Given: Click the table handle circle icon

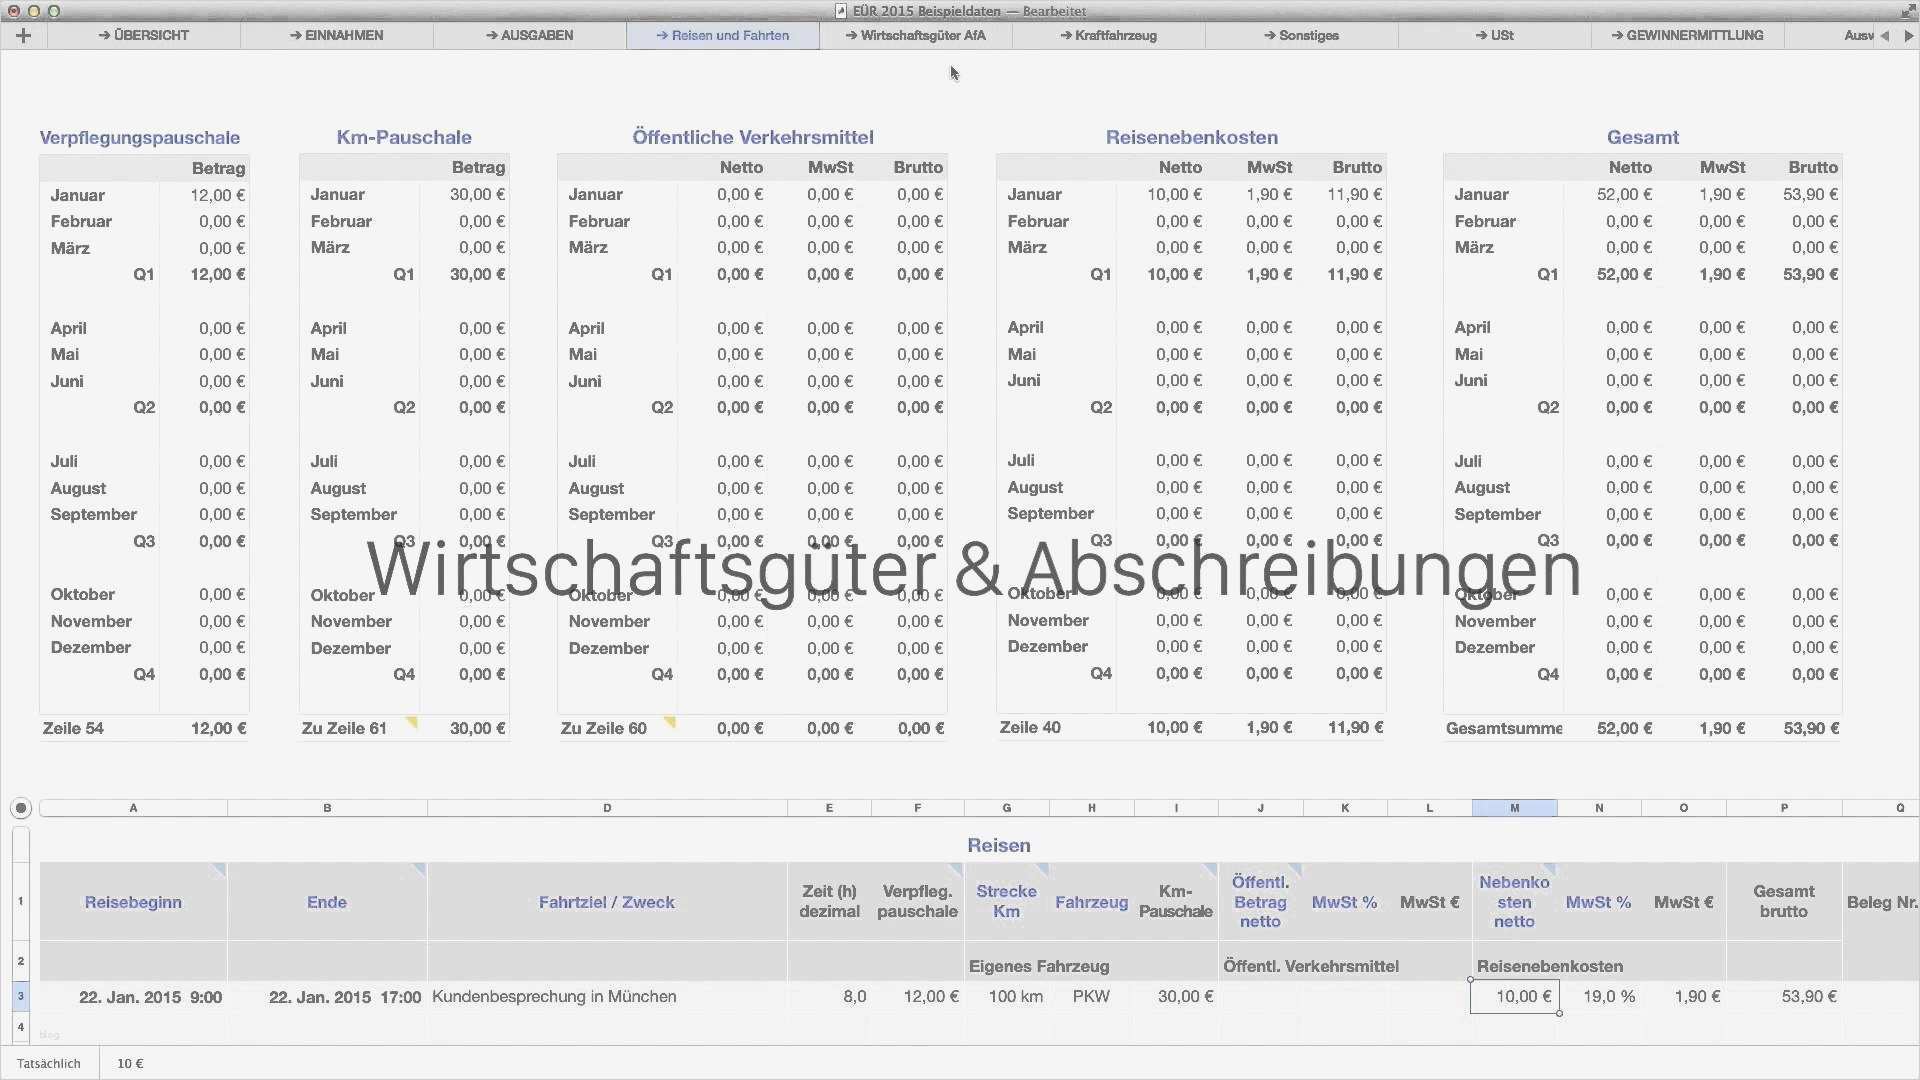Looking at the screenshot, I should pos(21,808).
